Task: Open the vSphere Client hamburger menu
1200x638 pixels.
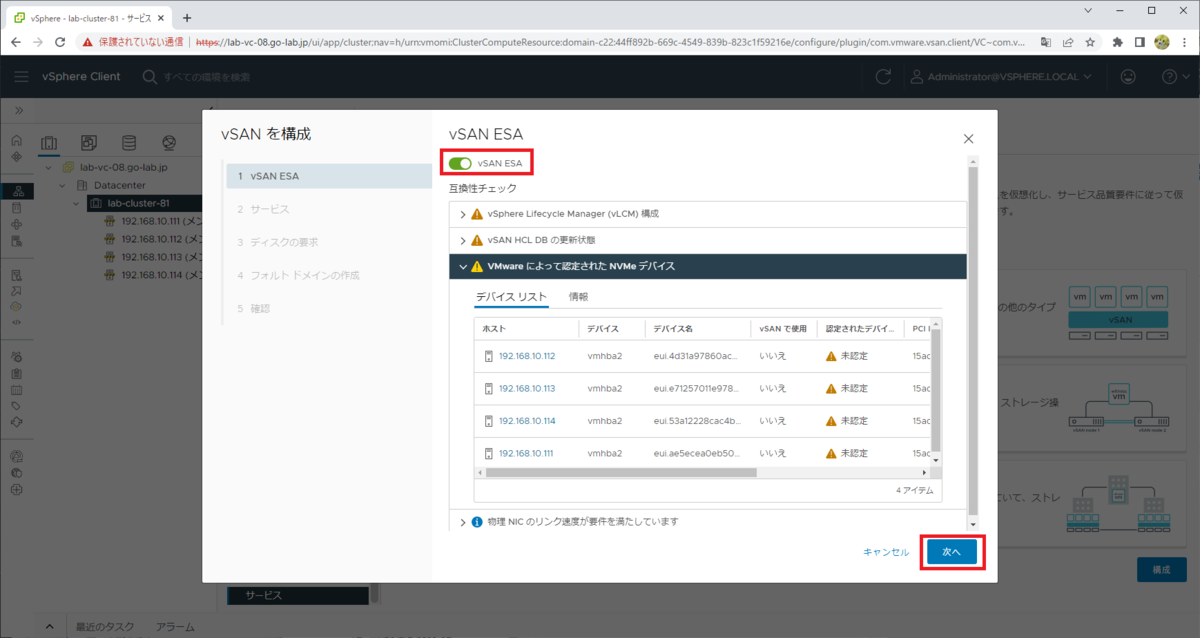Action: click(x=22, y=77)
